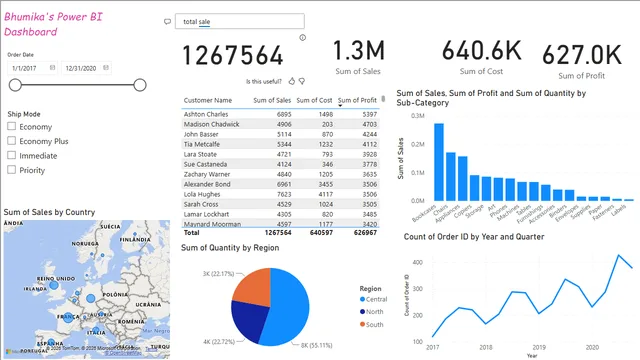Click the info icon beside 1267564
The width and height of the screenshot is (640, 360).
[302, 38]
